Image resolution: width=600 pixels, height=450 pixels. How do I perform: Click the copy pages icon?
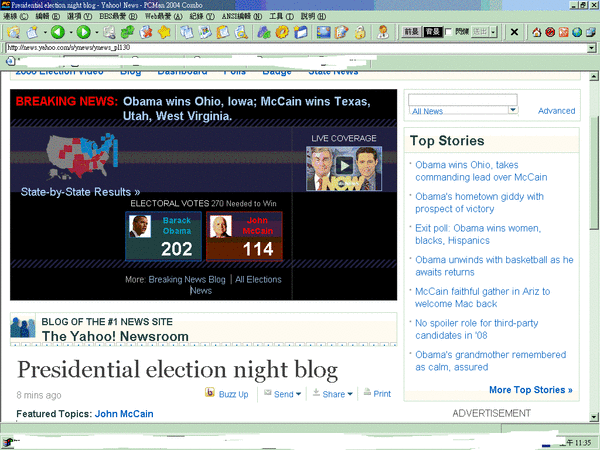[187, 32]
